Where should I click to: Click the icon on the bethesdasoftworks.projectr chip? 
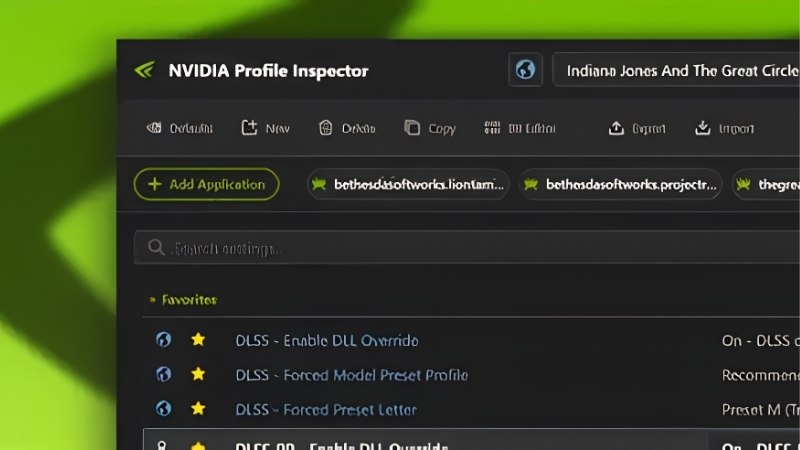[x=531, y=184]
